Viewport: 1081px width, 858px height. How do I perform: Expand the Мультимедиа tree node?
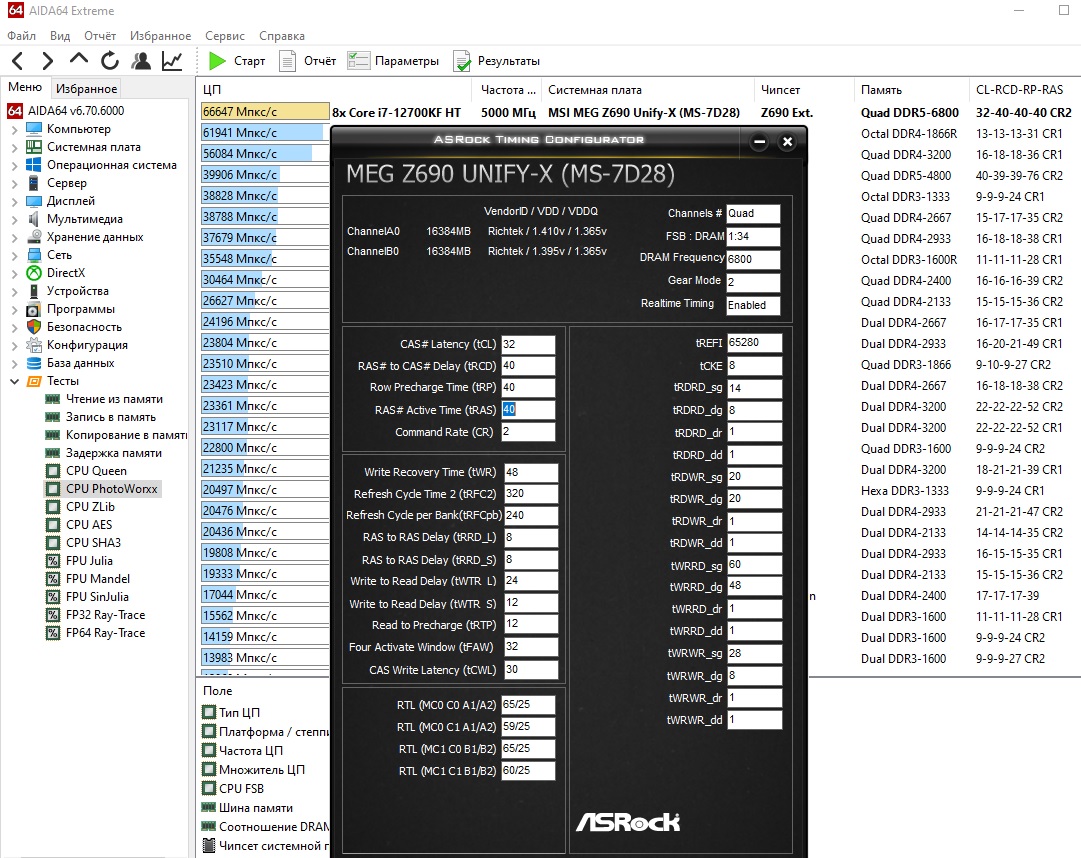[14, 219]
